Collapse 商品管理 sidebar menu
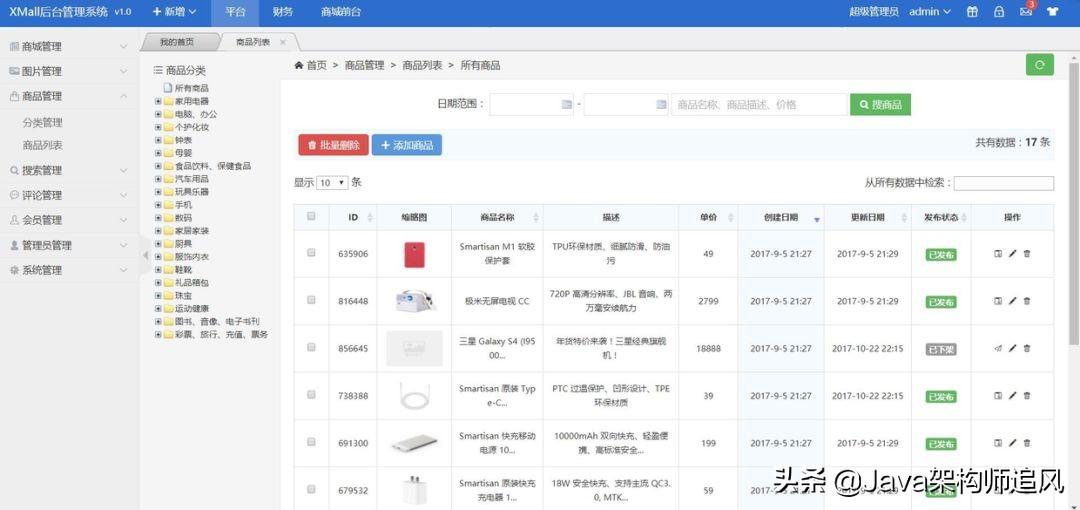This screenshot has height=510, width=1080. click(x=69, y=96)
